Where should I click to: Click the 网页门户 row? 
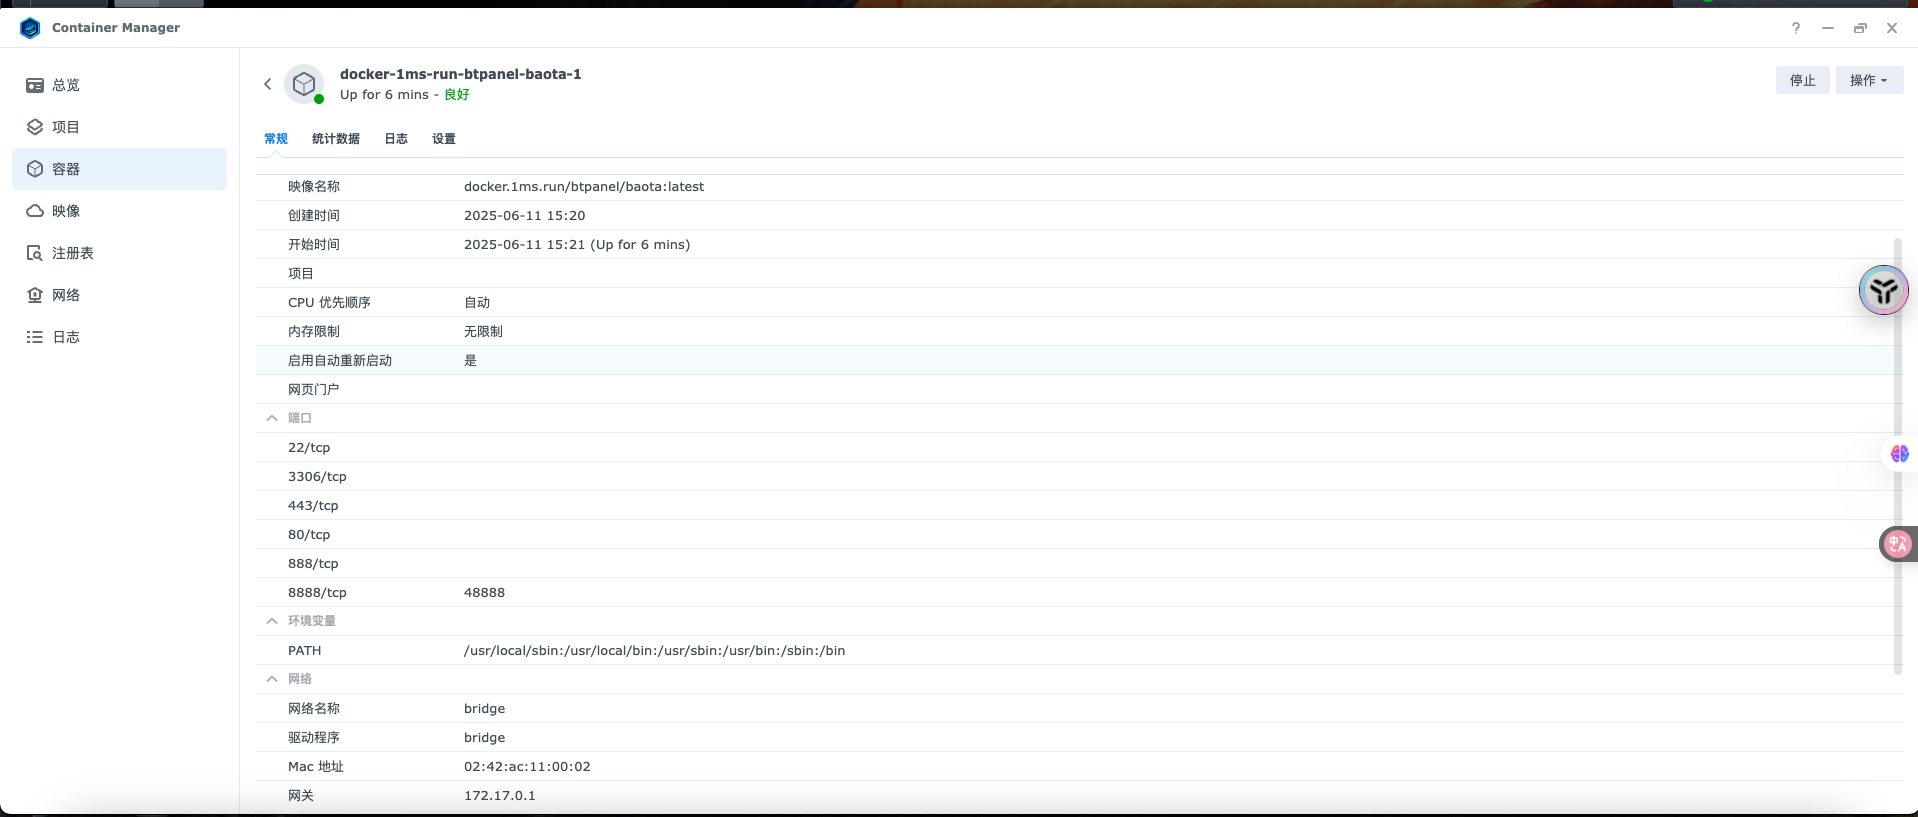[x=1079, y=390]
